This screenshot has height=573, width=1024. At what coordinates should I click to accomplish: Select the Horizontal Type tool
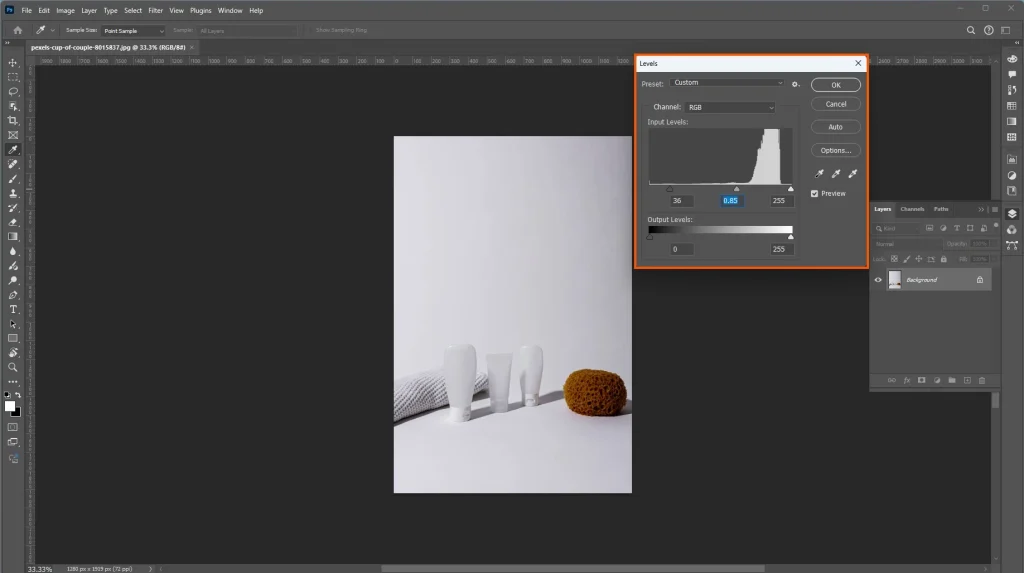(12, 310)
